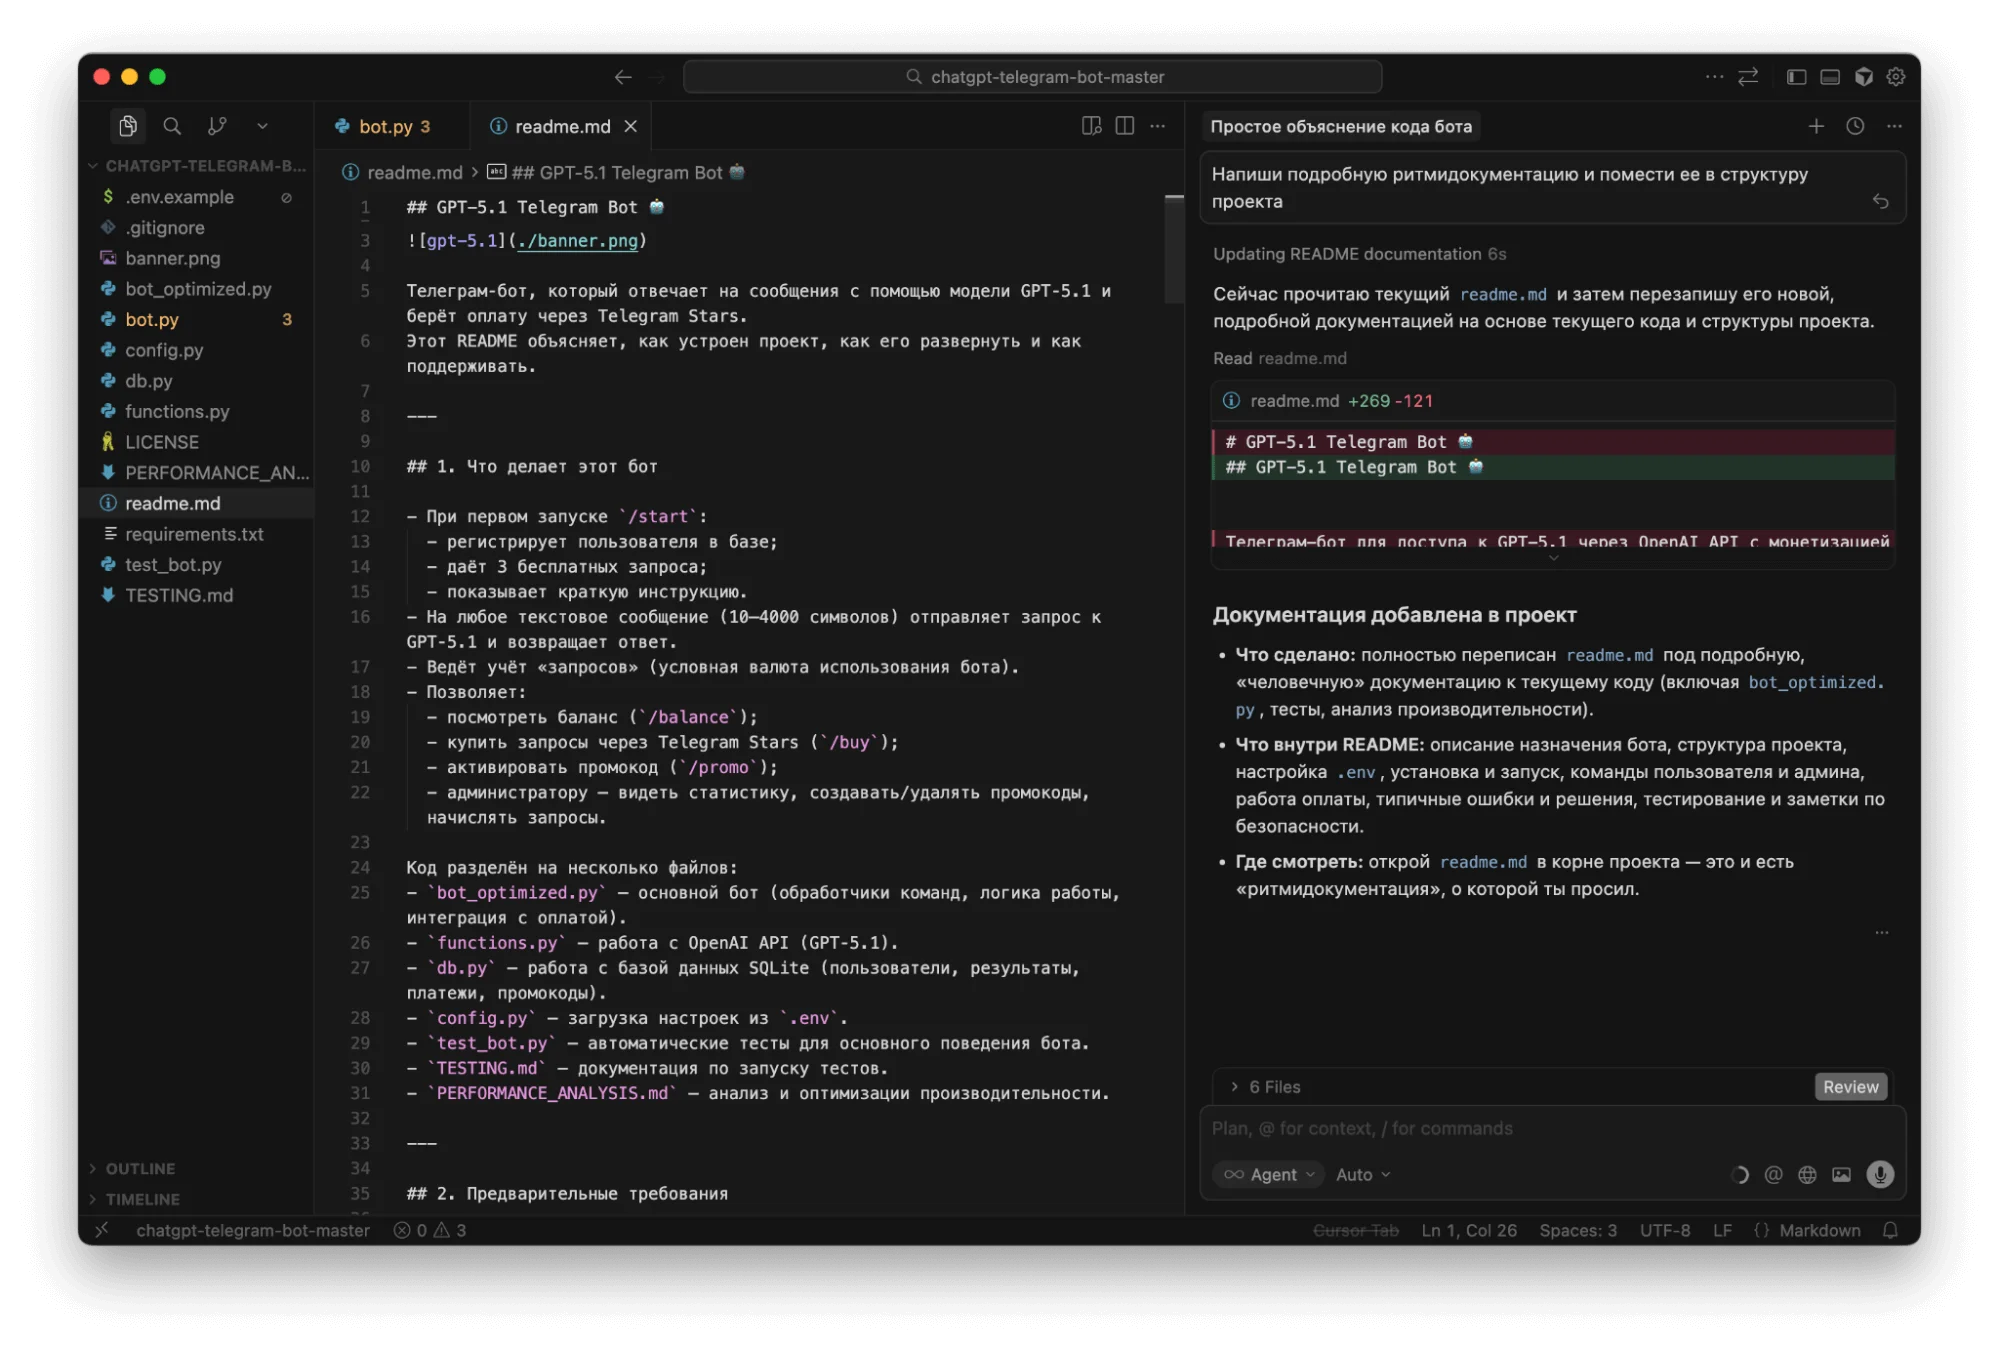Switch to the bot.py tab
Viewport: 1999px width, 1349px height.
[385, 126]
